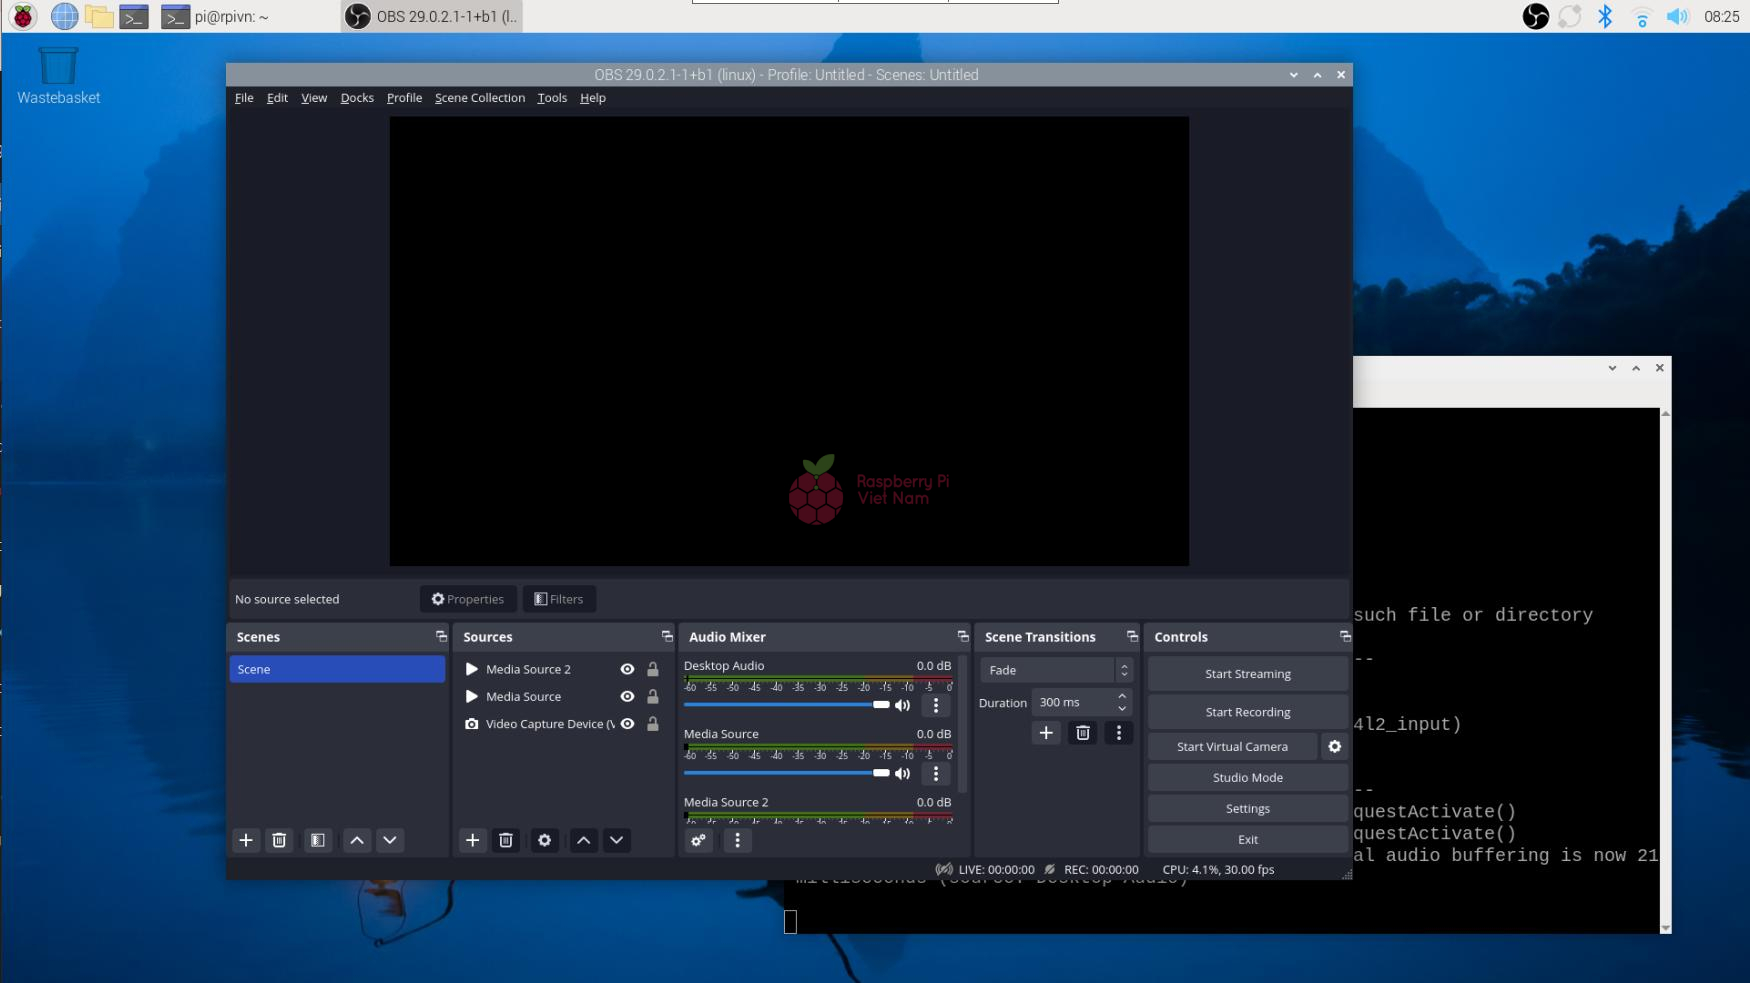Open Virtual Camera settings gear

[1334, 746]
